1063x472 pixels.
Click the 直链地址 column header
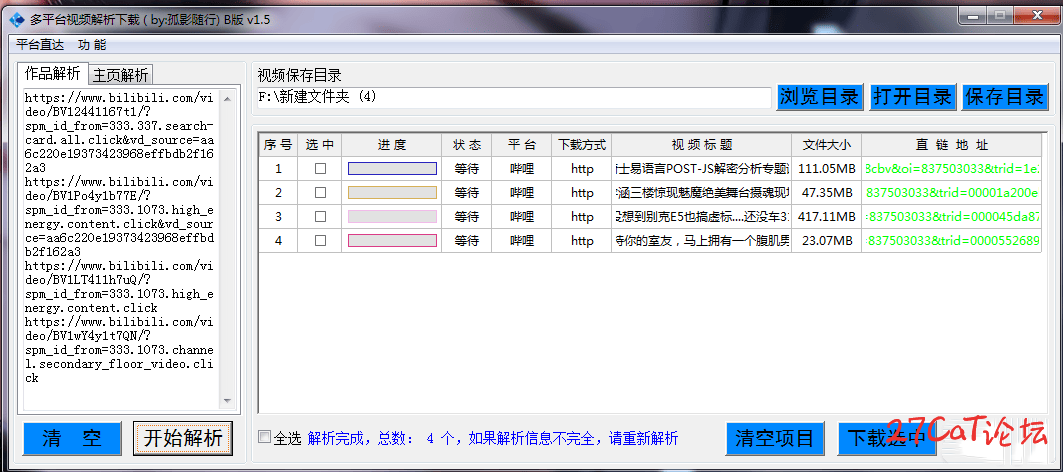click(951, 145)
